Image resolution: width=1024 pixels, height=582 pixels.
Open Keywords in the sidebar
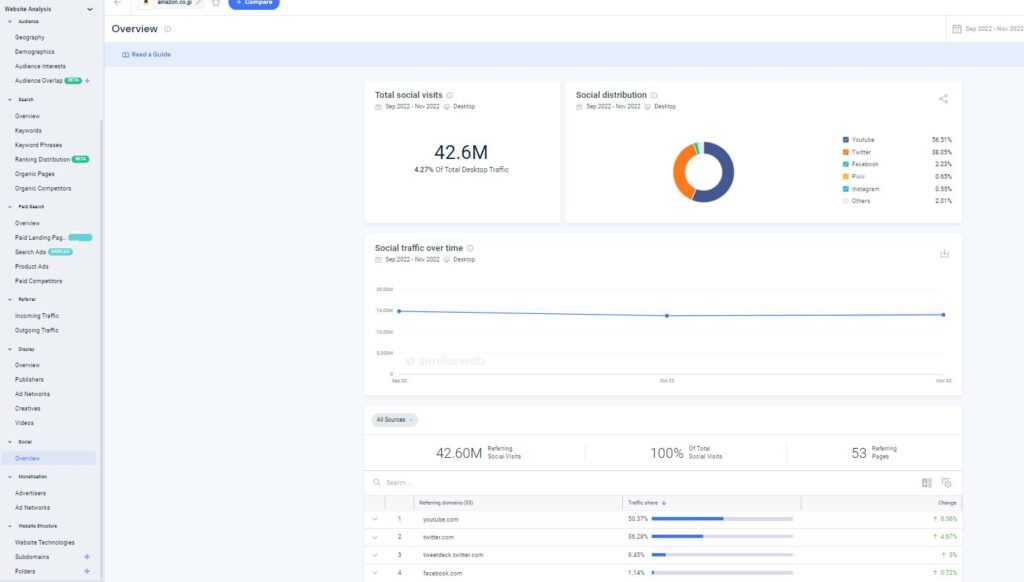(28, 131)
